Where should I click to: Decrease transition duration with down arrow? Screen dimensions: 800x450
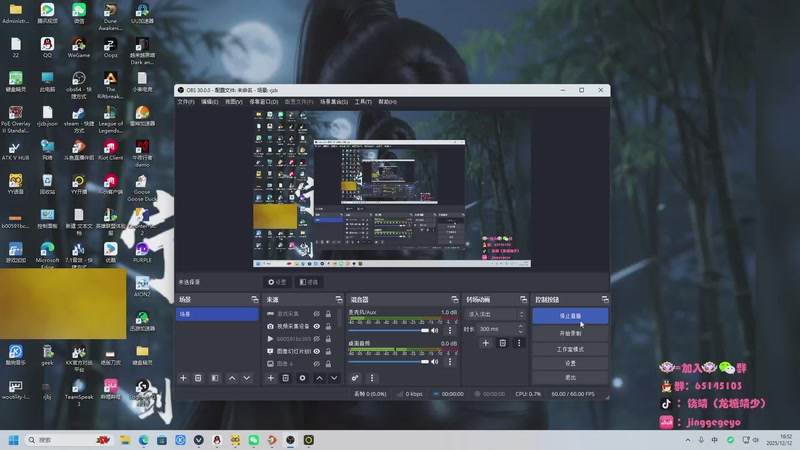[x=520, y=332]
